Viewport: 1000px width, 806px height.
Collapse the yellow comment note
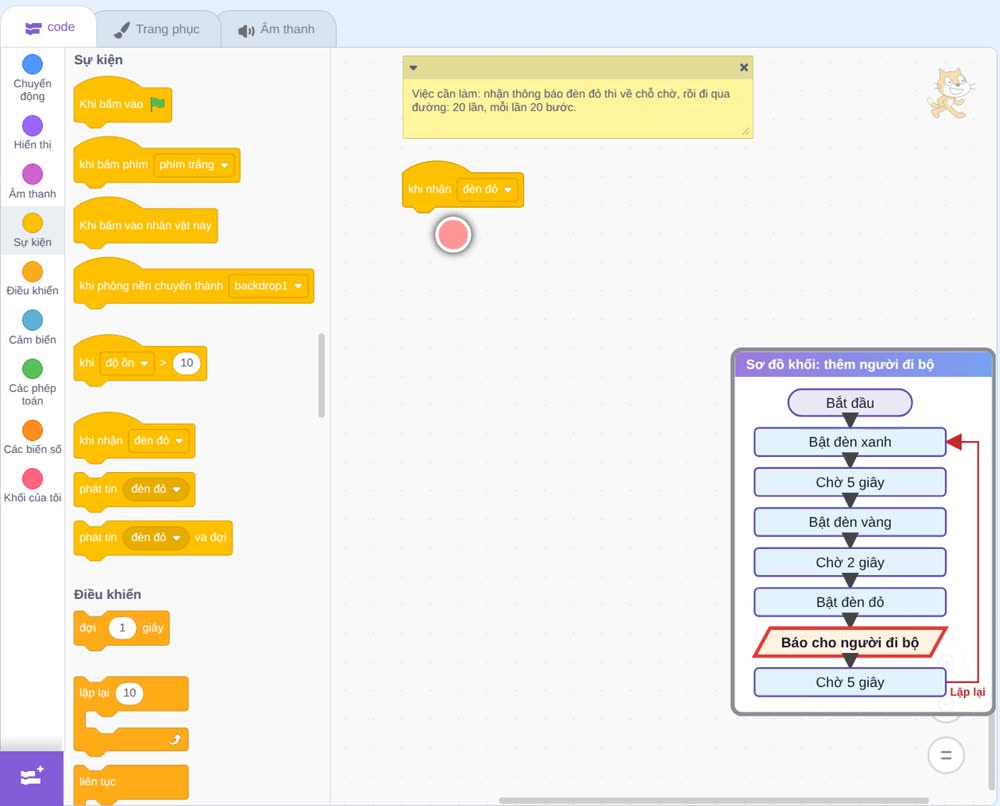click(x=413, y=67)
